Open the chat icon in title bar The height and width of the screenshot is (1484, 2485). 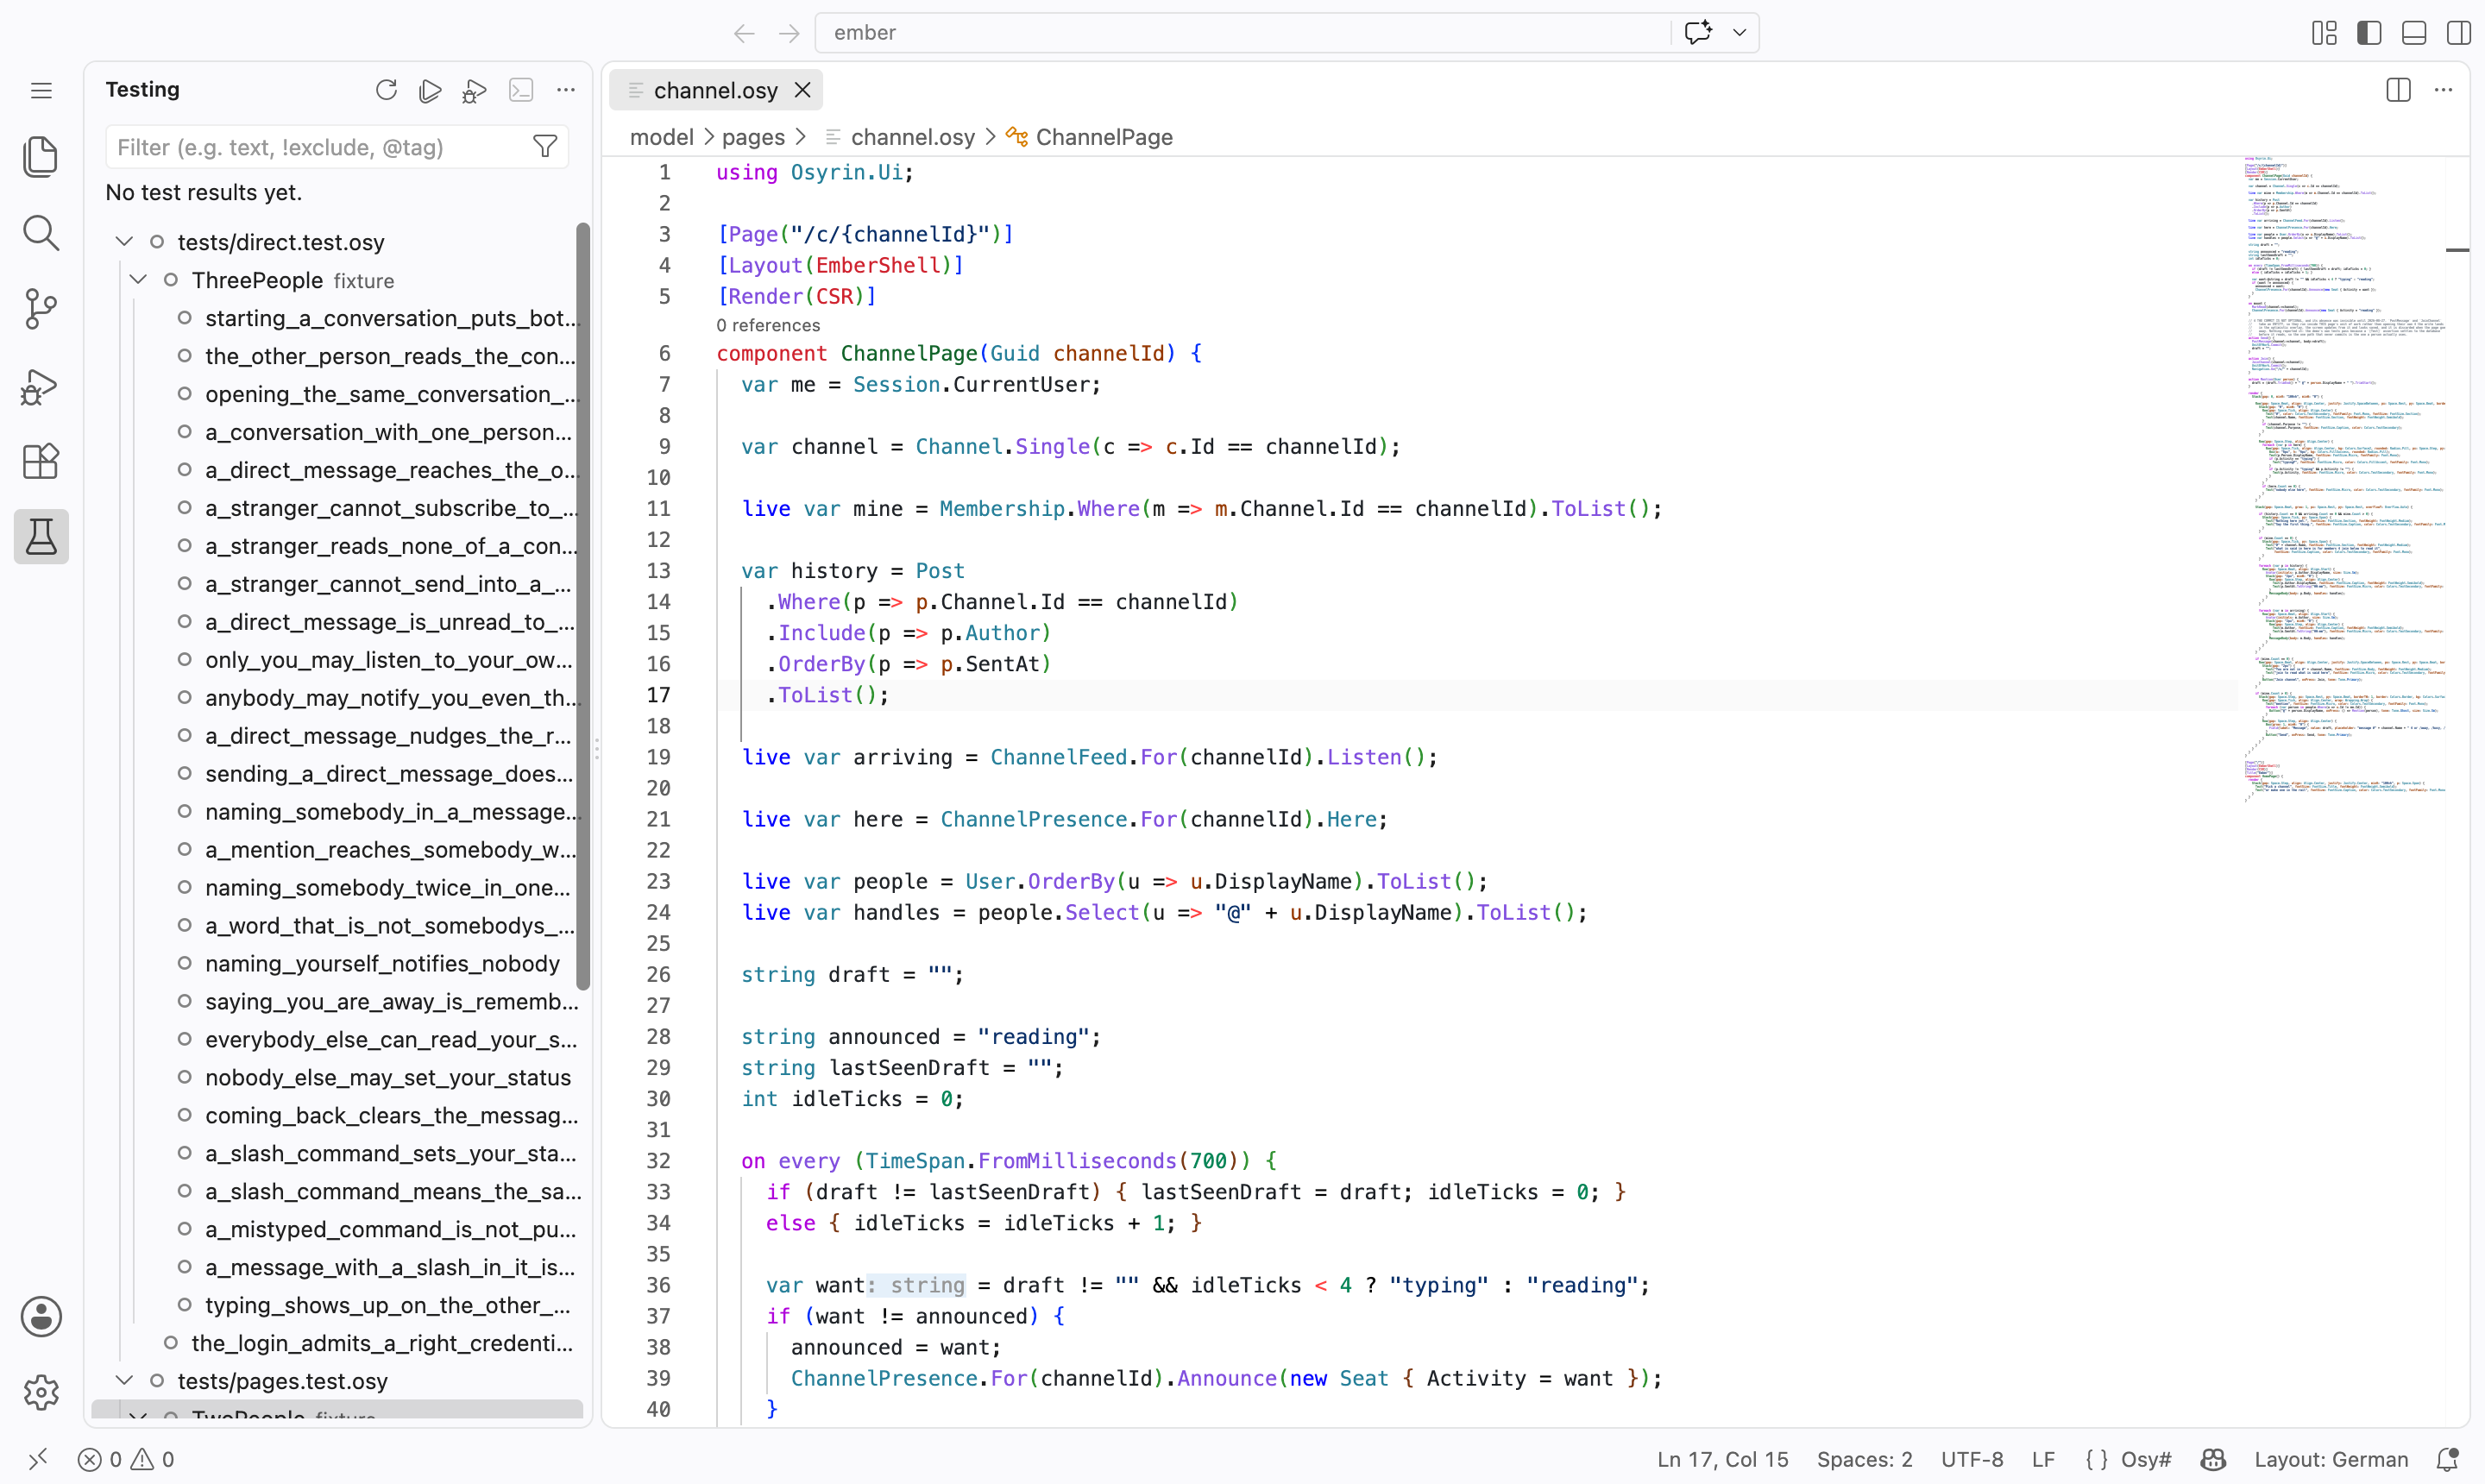click(1698, 33)
